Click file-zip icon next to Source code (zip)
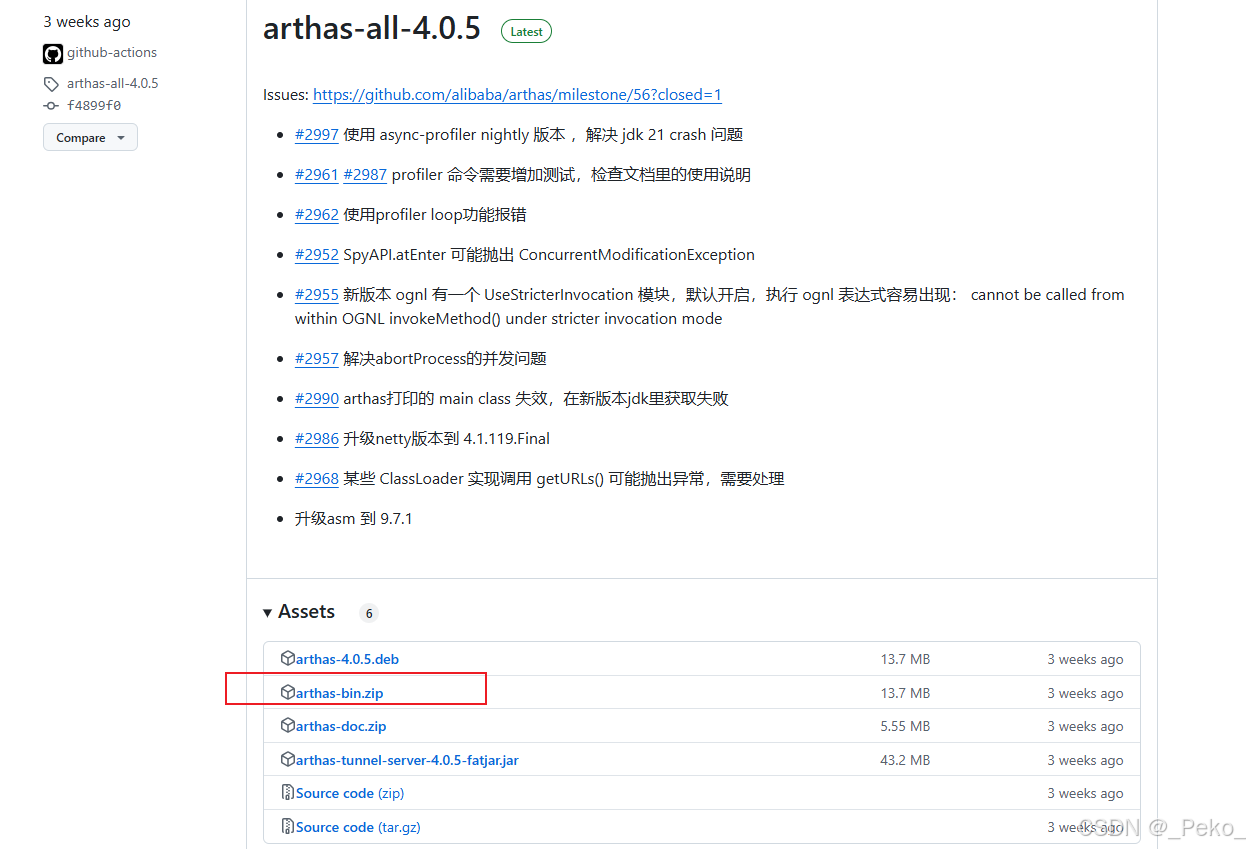The width and height of the screenshot is (1250, 849). pyautogui.click(x=288, y=793)
